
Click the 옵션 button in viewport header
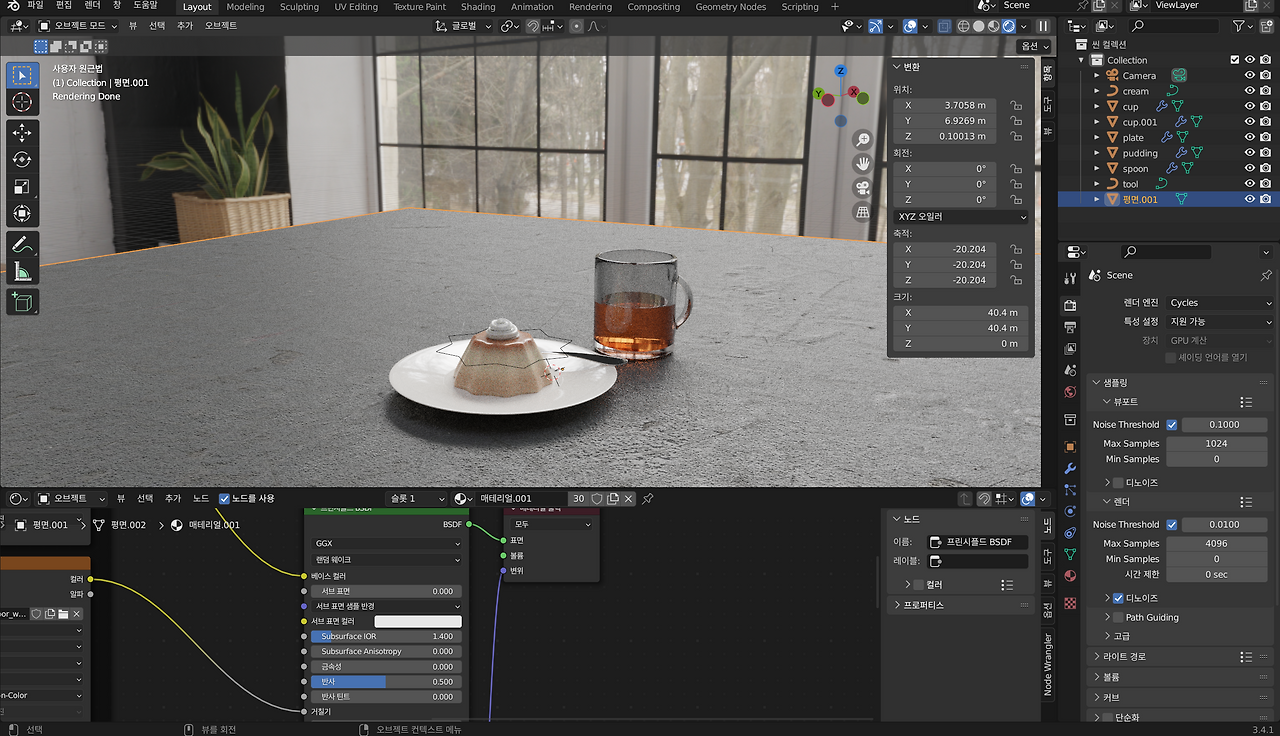(x=1033, y=46)
